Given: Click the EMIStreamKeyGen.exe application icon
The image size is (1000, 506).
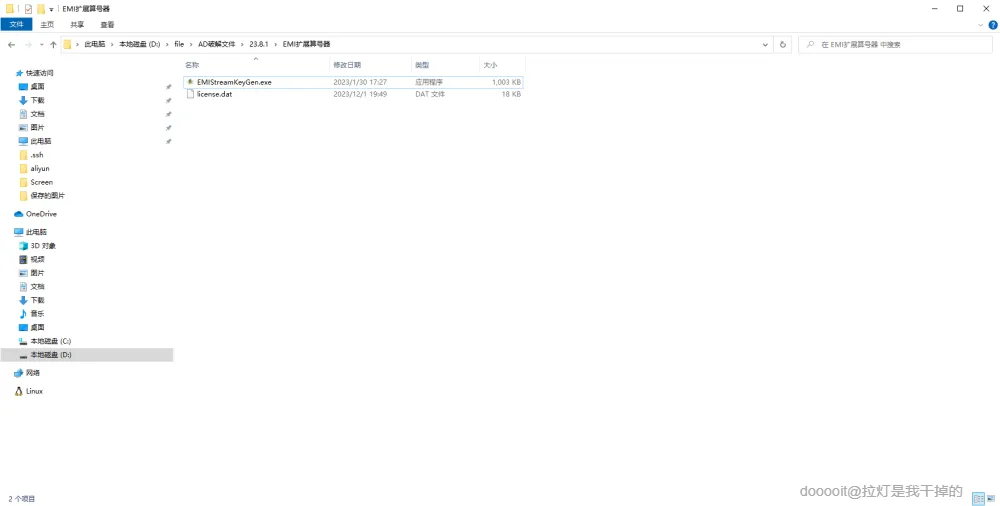Looking at the screenshot, I should pos(190,82).
